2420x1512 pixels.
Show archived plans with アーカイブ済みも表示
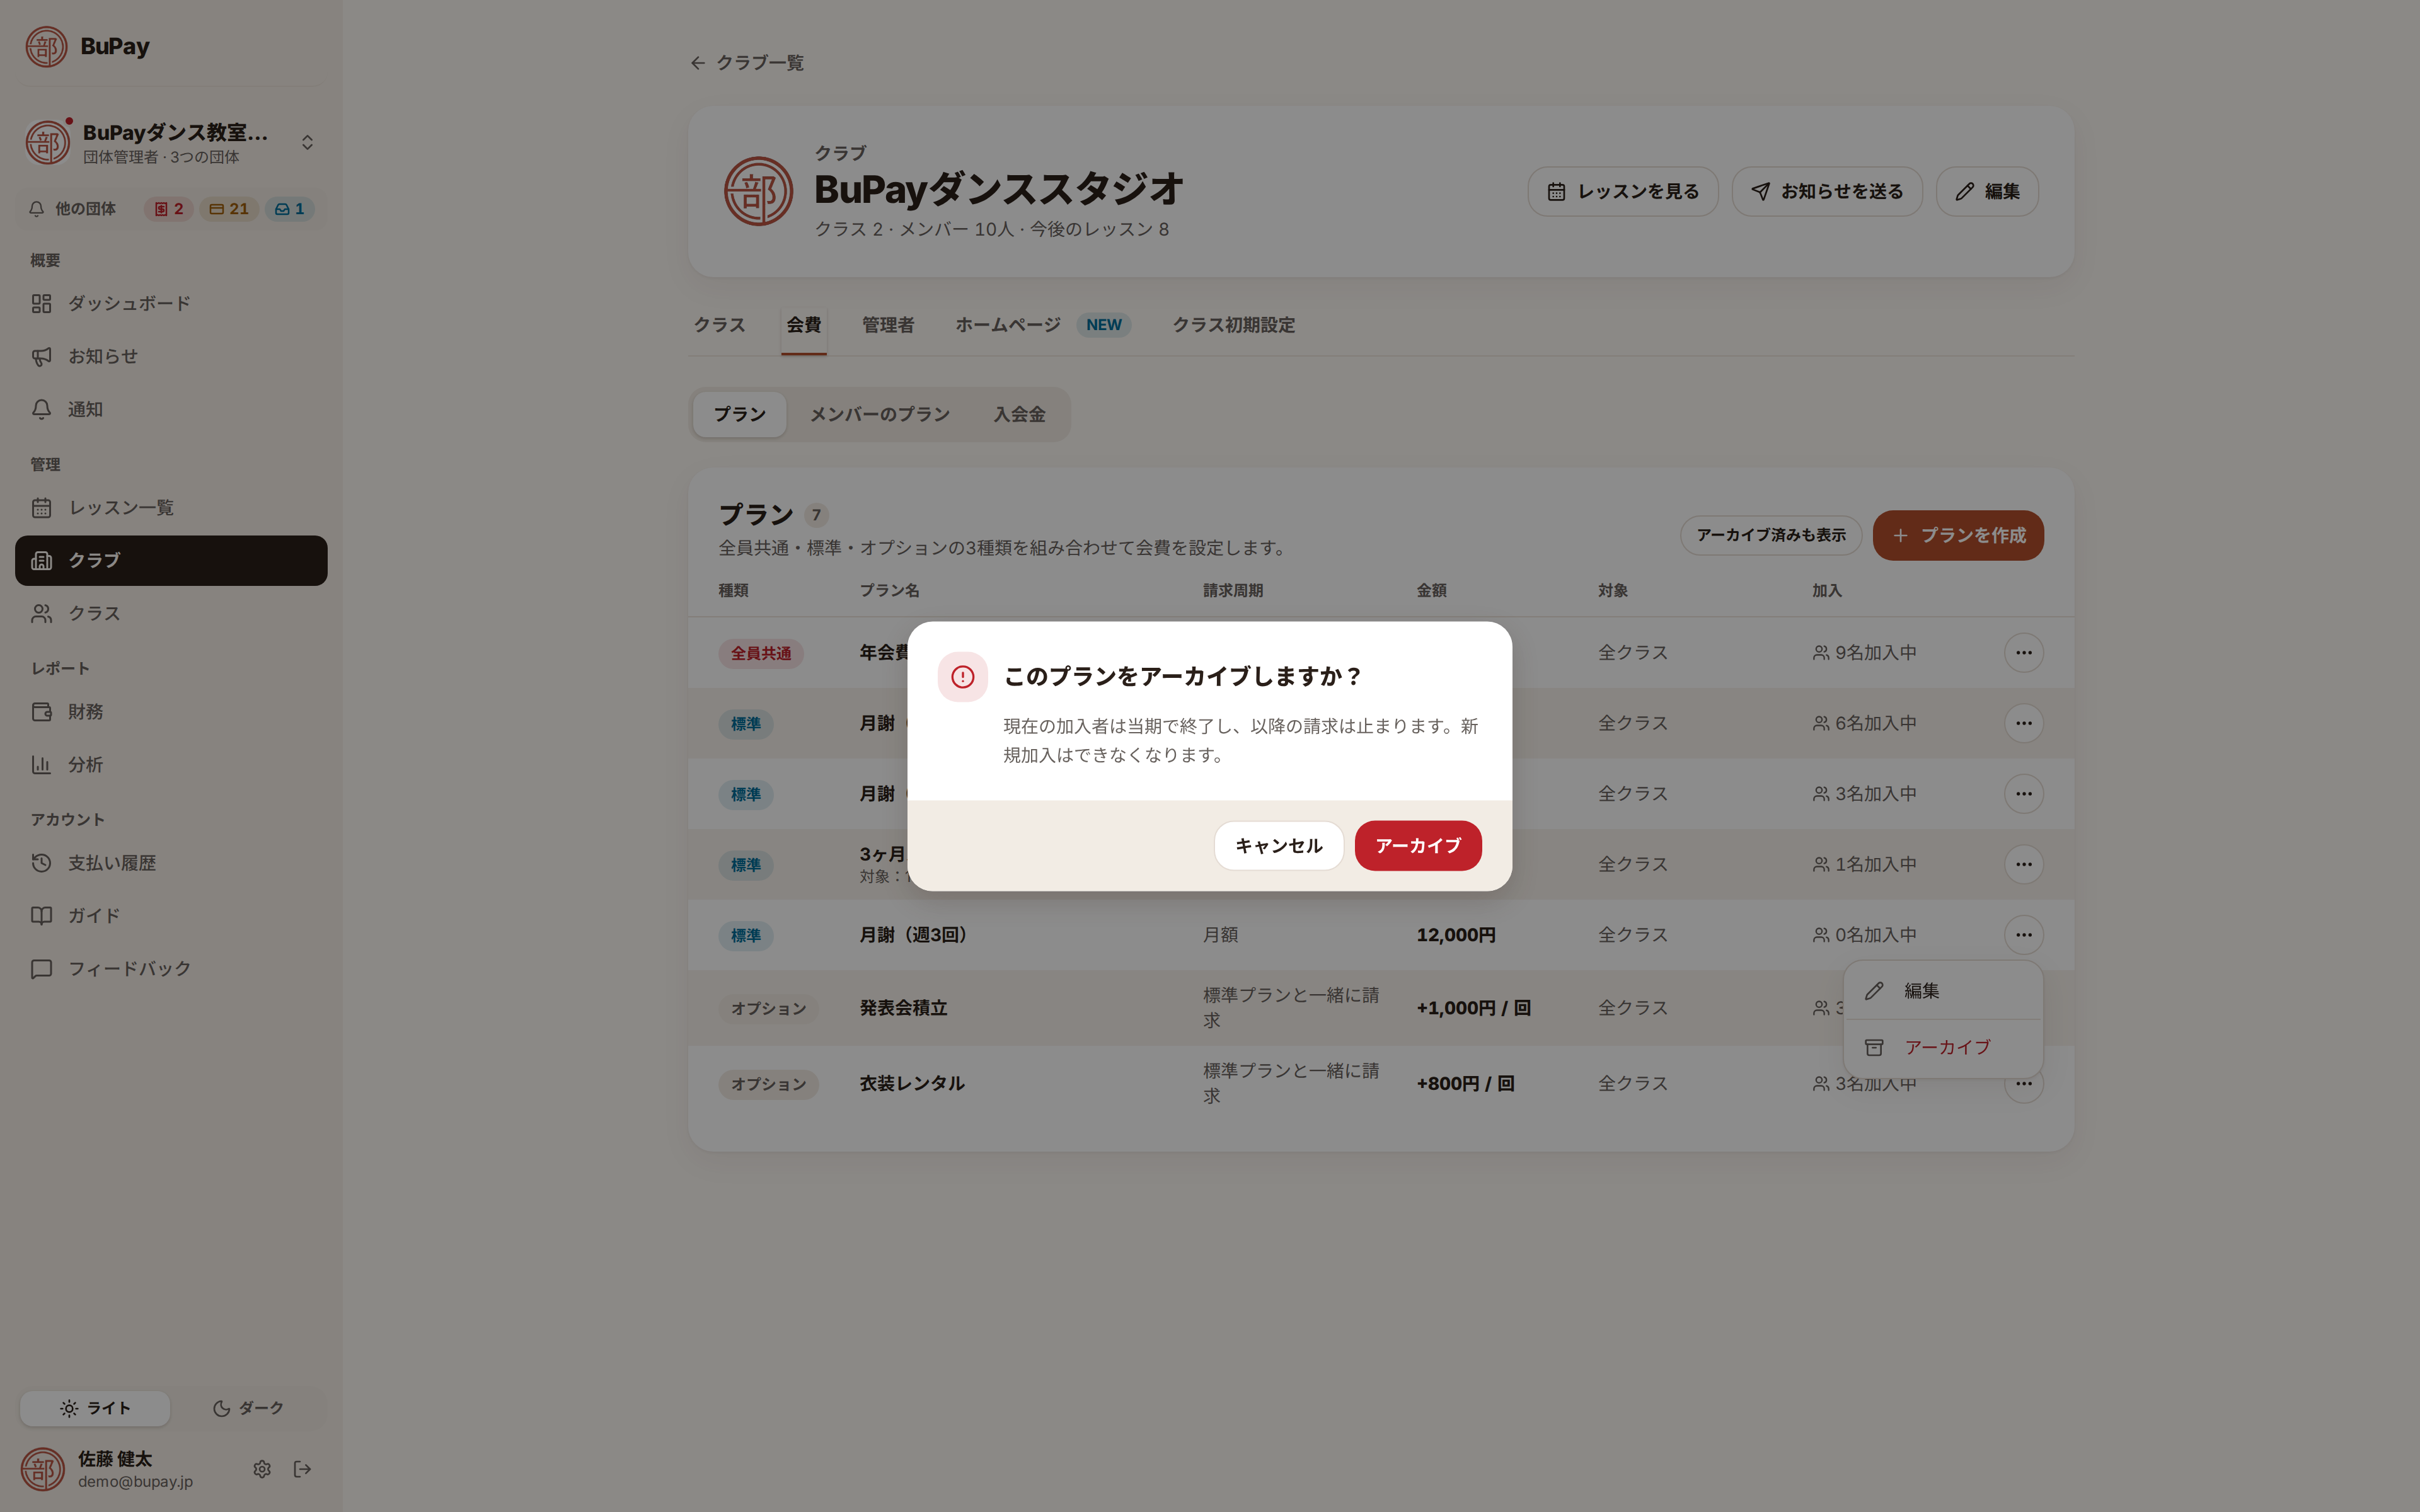tap(1770, 535)
